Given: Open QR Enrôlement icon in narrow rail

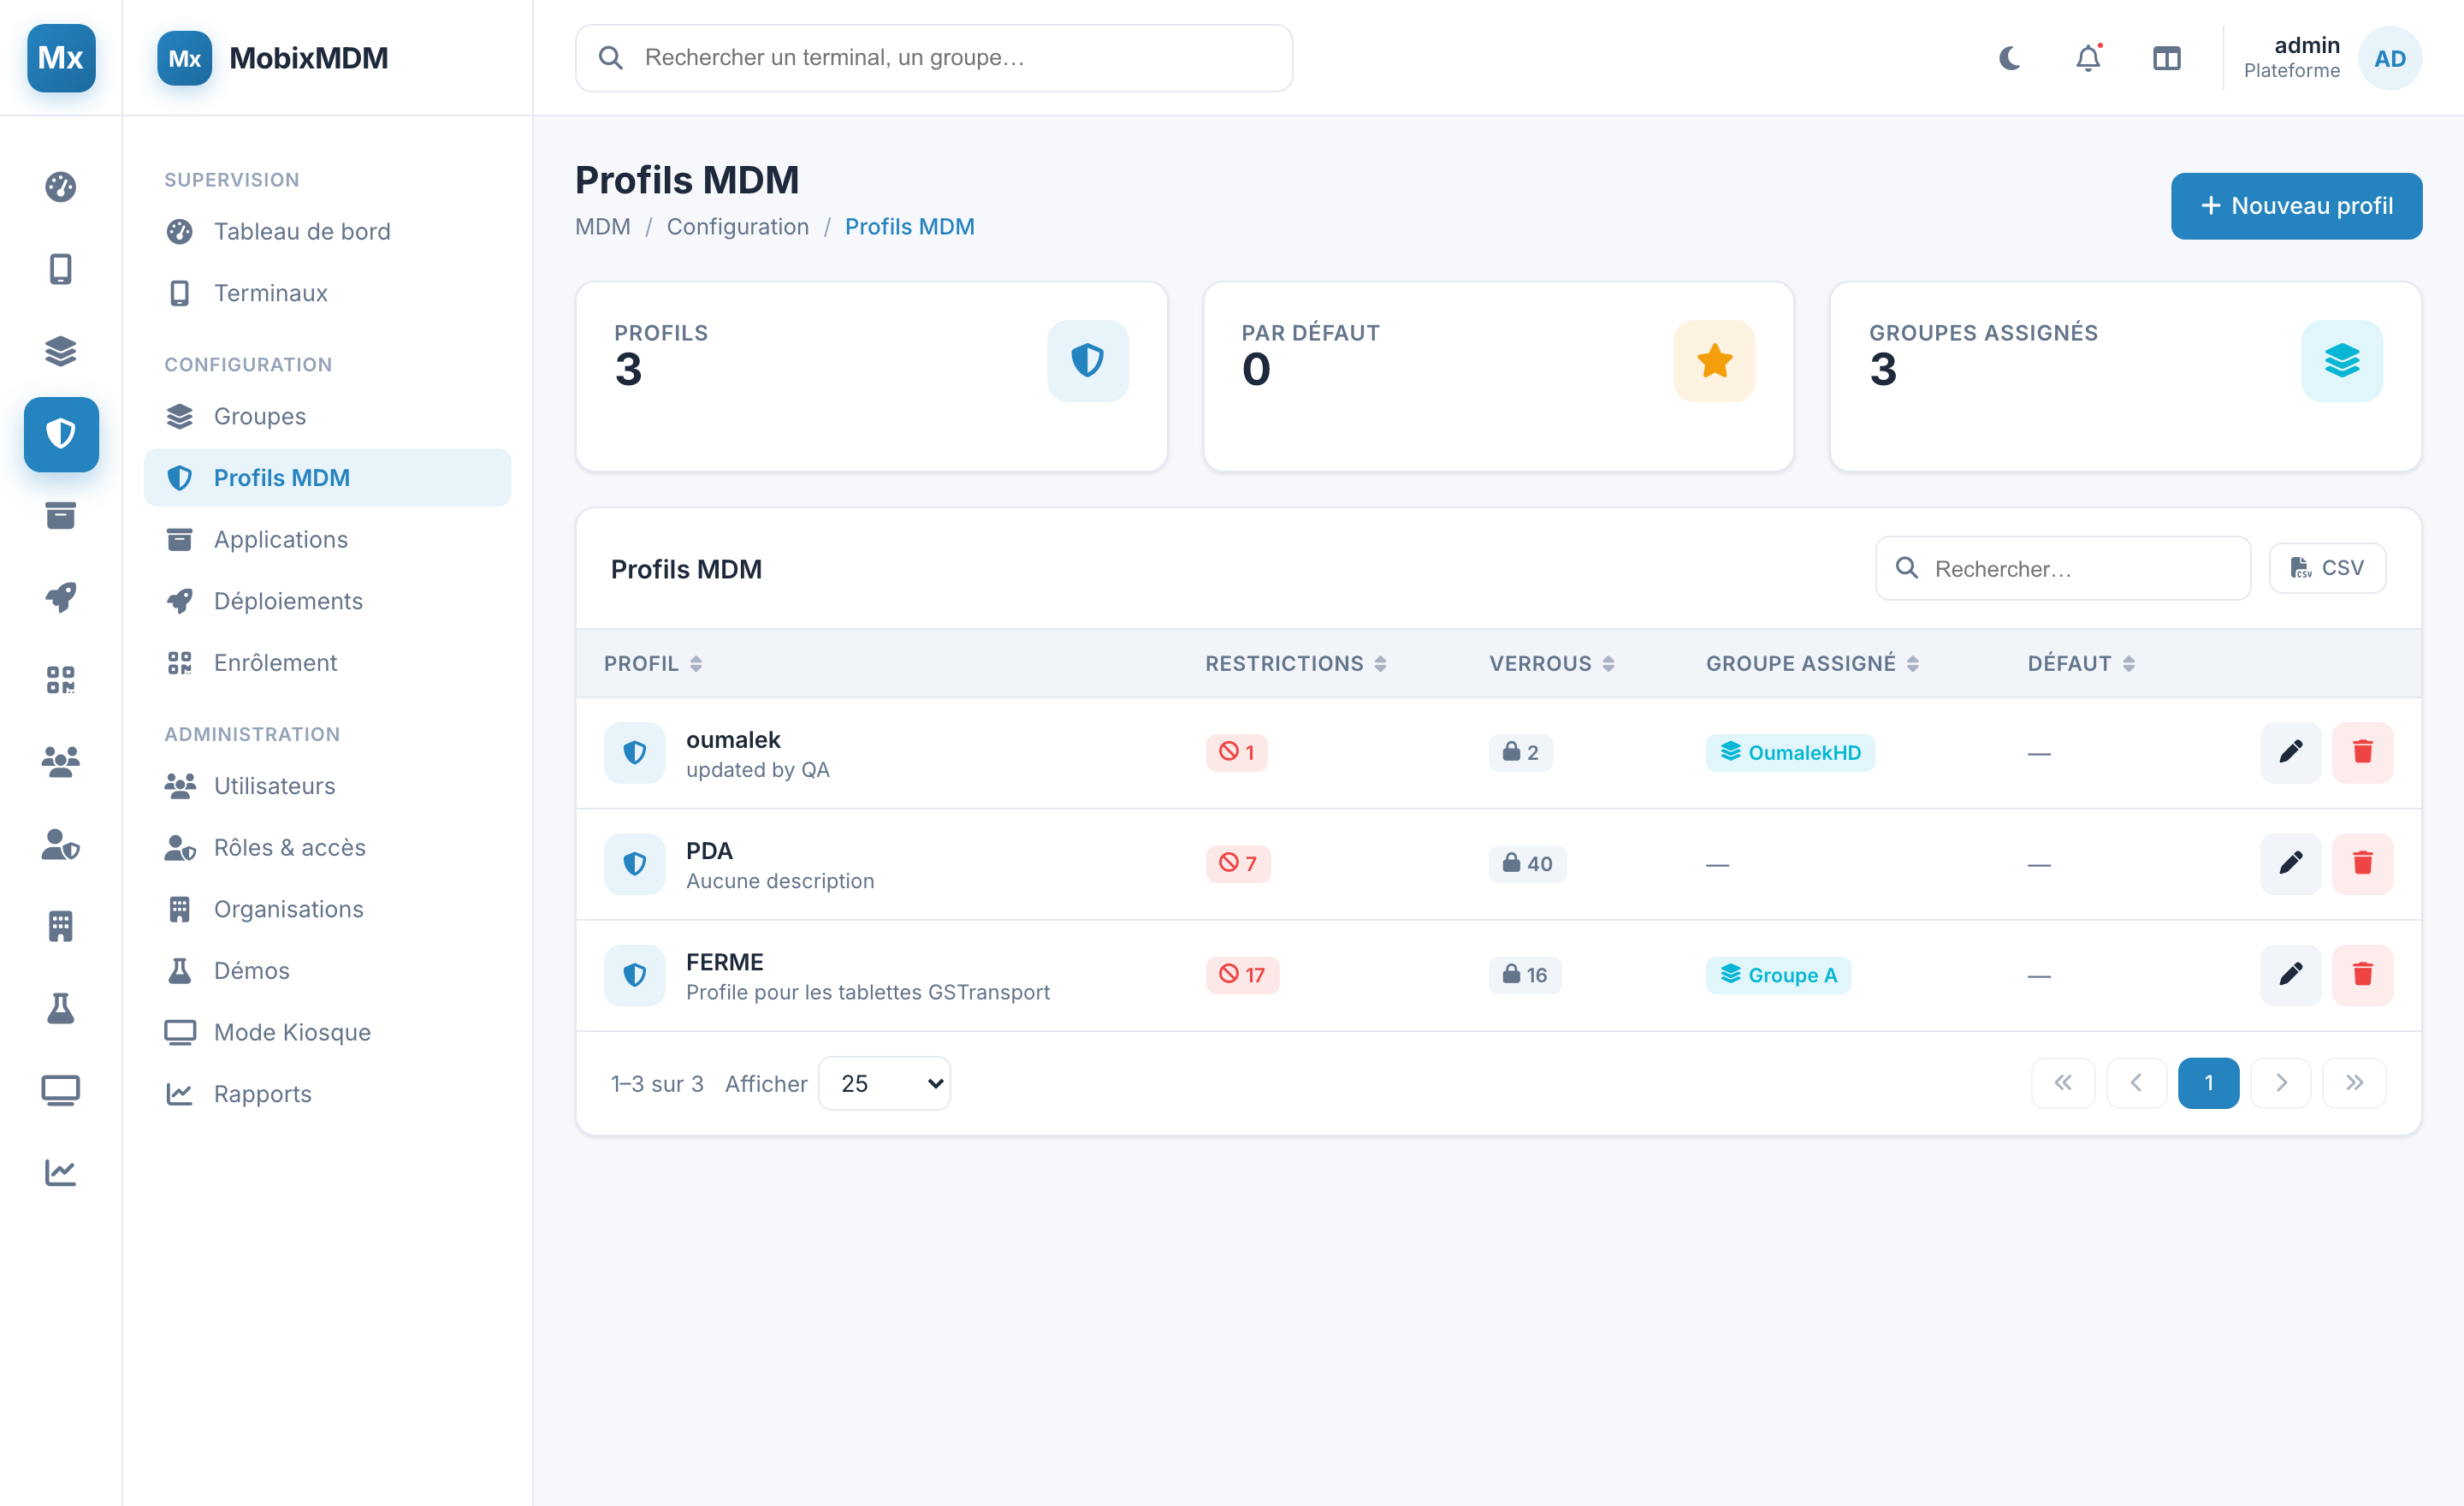Looking at the screenshot, I should point(61,680).
